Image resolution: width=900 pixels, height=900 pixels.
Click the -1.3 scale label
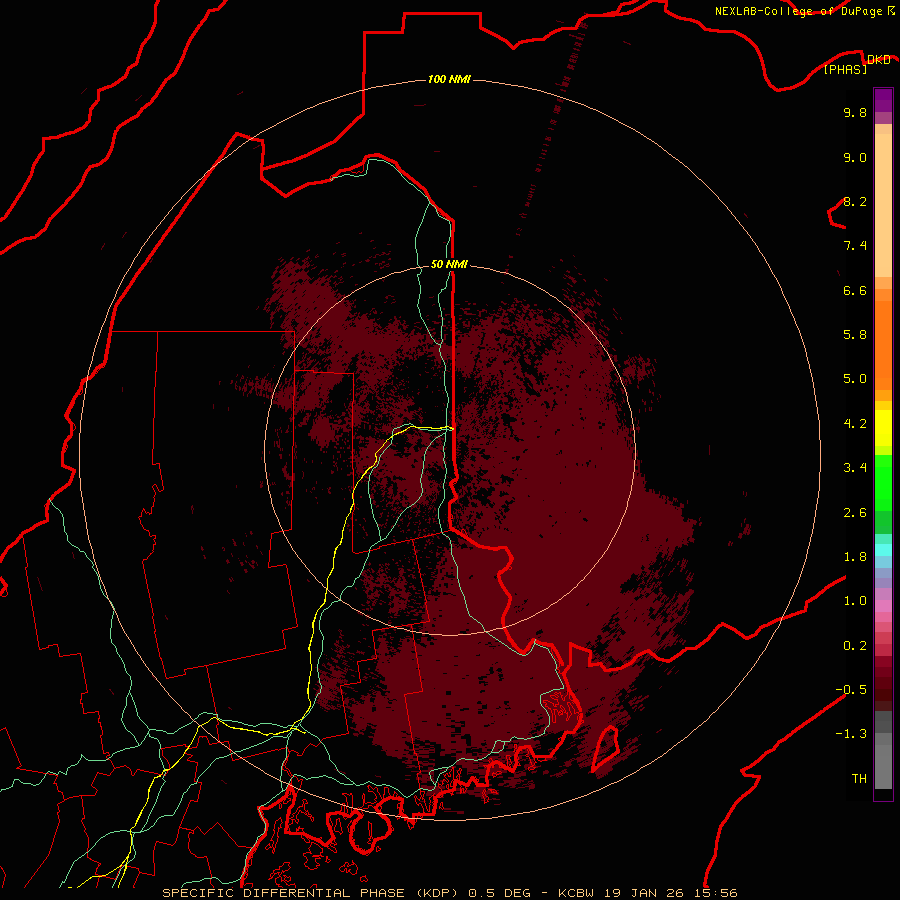pos(851,734)
